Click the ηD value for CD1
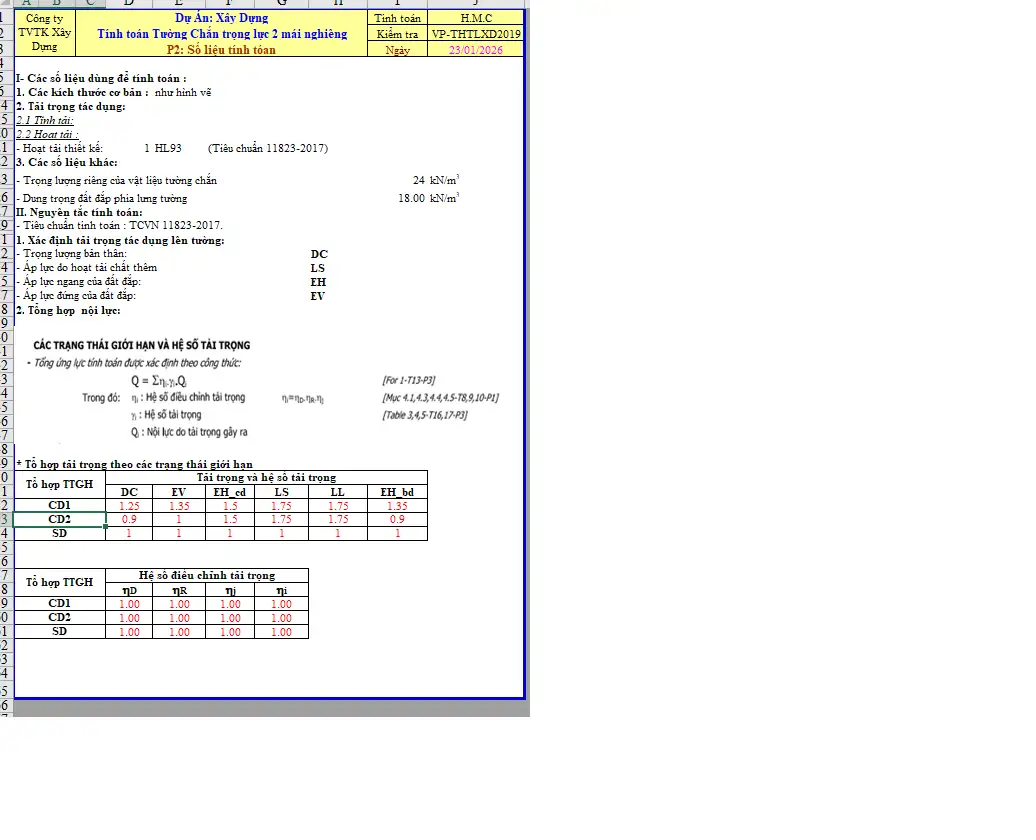The image size is (1036, 840). [x=129, y=604]
